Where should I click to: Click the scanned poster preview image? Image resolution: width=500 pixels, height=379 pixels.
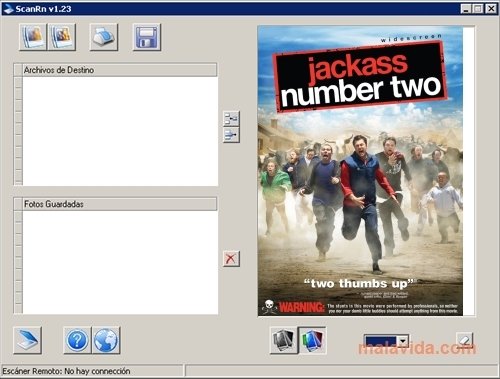(x=360, y=171)
